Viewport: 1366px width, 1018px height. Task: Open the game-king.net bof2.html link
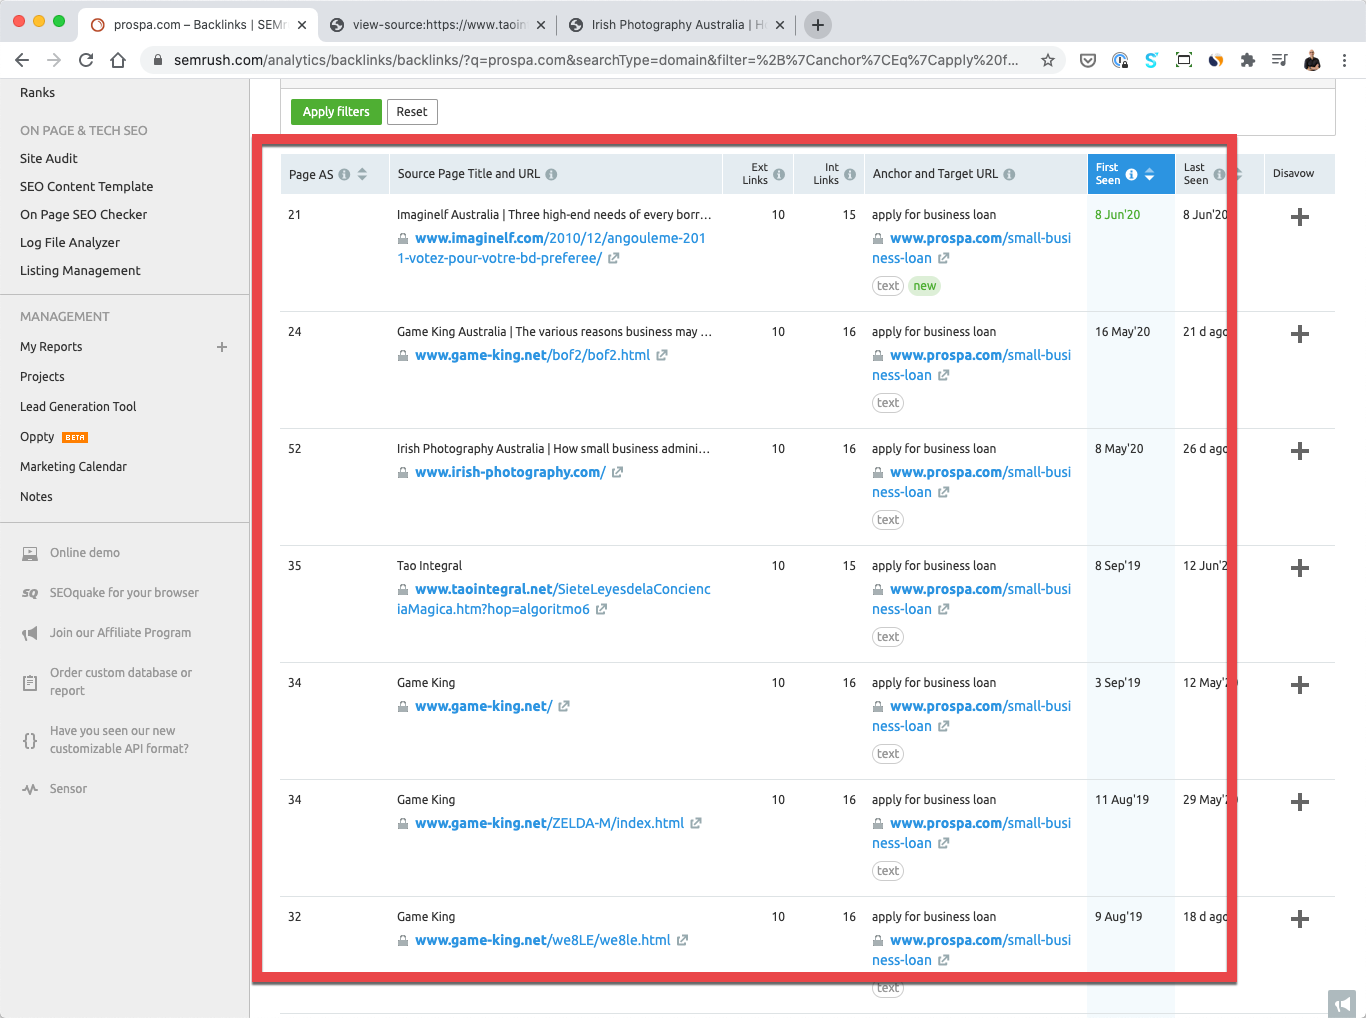click(532, 355)
